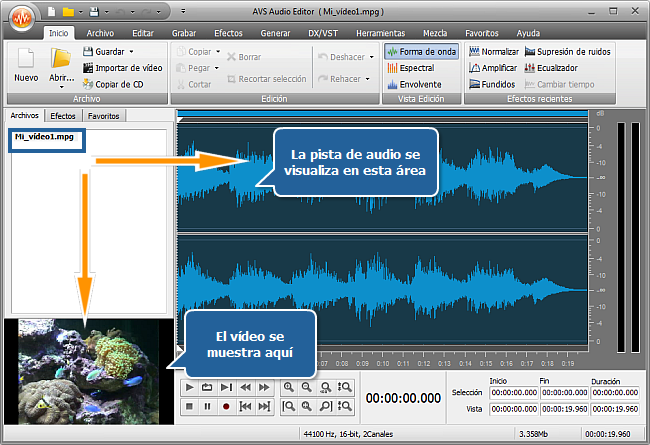This screenshot has width=650, height=445.
Task: Expand the Copiar dropdown arrow
Action: click(218, 52)
